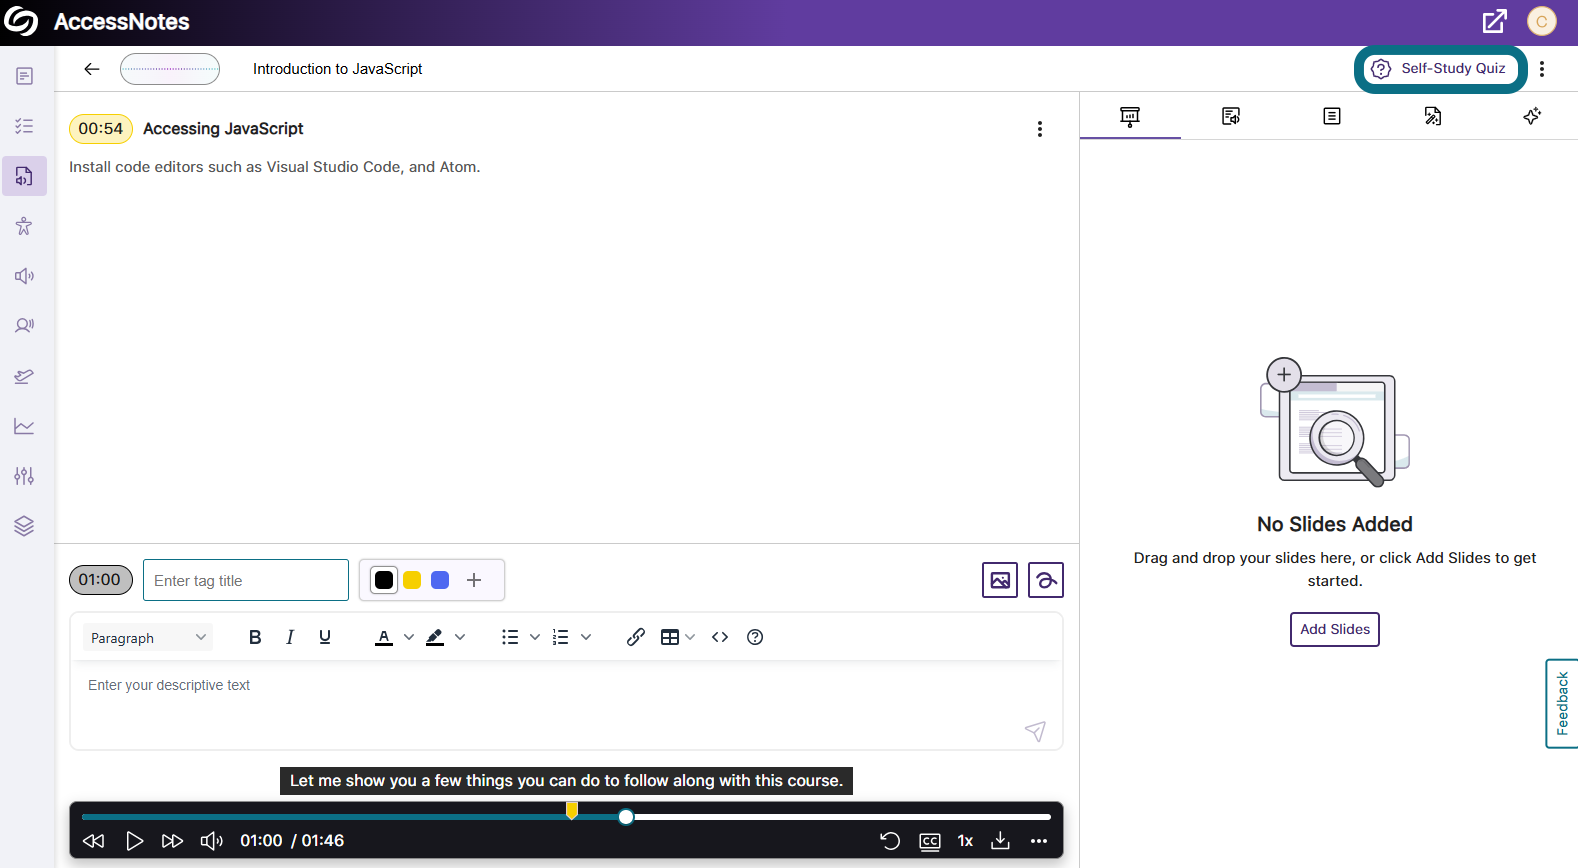
Task: Open the Feedback side tab
Action: click(x=1562, y=703)
